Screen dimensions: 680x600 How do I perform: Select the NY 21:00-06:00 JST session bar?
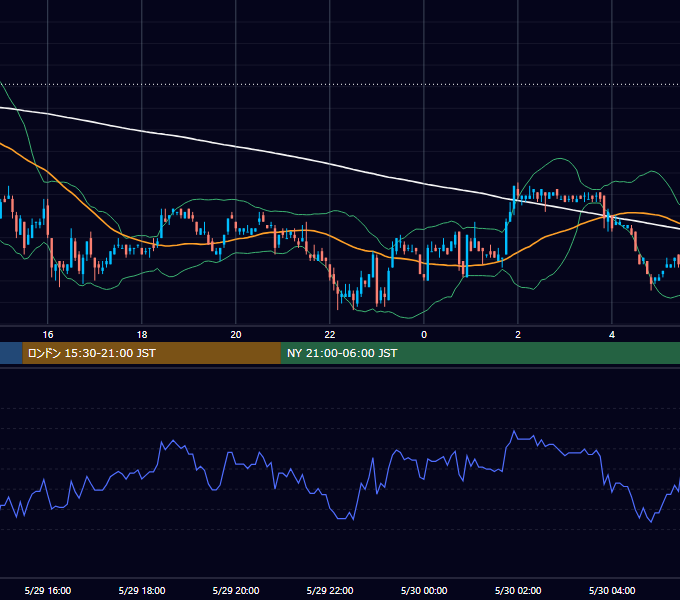coord(480,353)
